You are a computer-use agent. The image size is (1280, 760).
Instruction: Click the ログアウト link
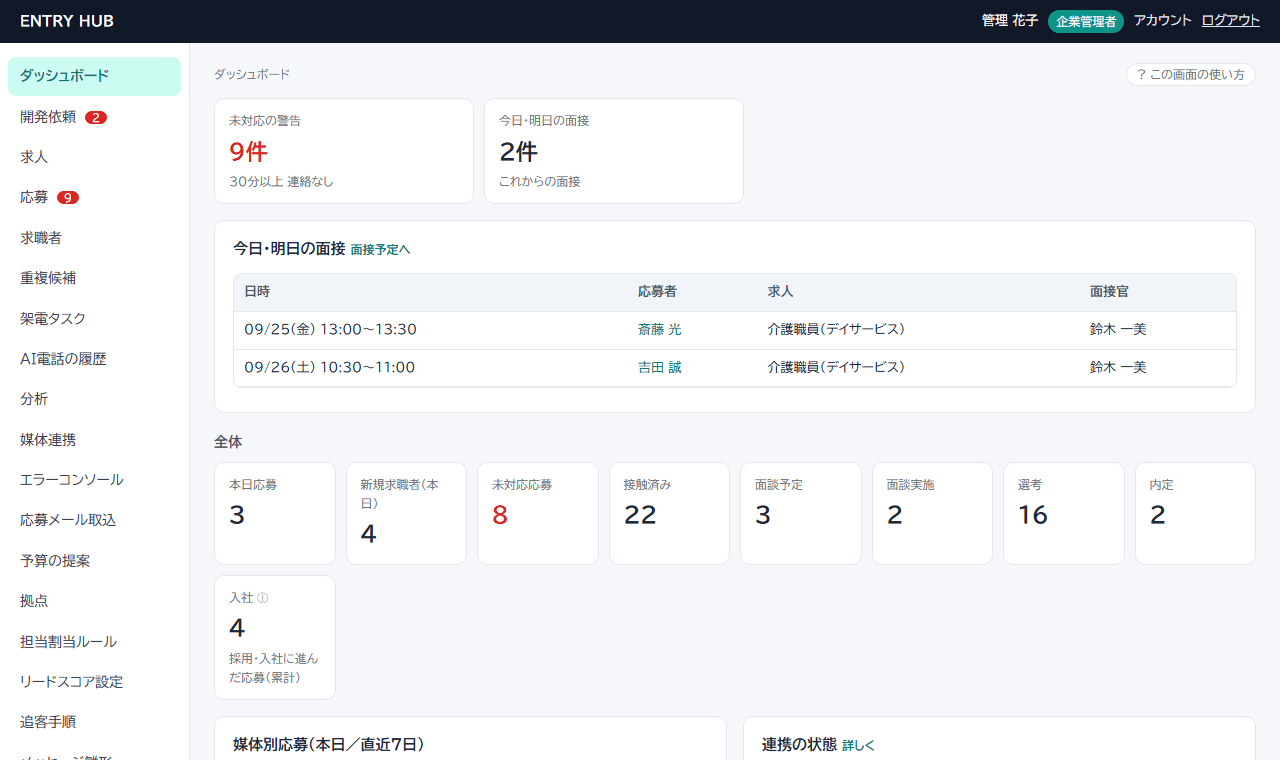pyautogui.click(x=1231, y=20)
